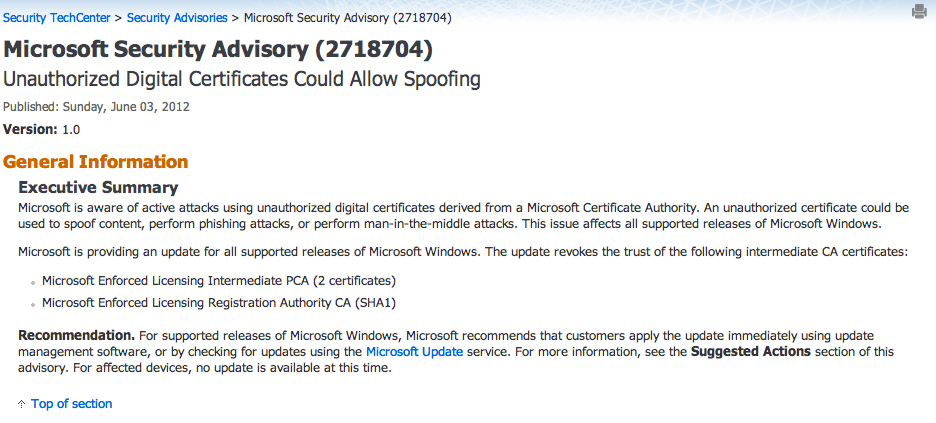
Task: Open the Microsoft Update service link
Action: click(x=414, y=351)
